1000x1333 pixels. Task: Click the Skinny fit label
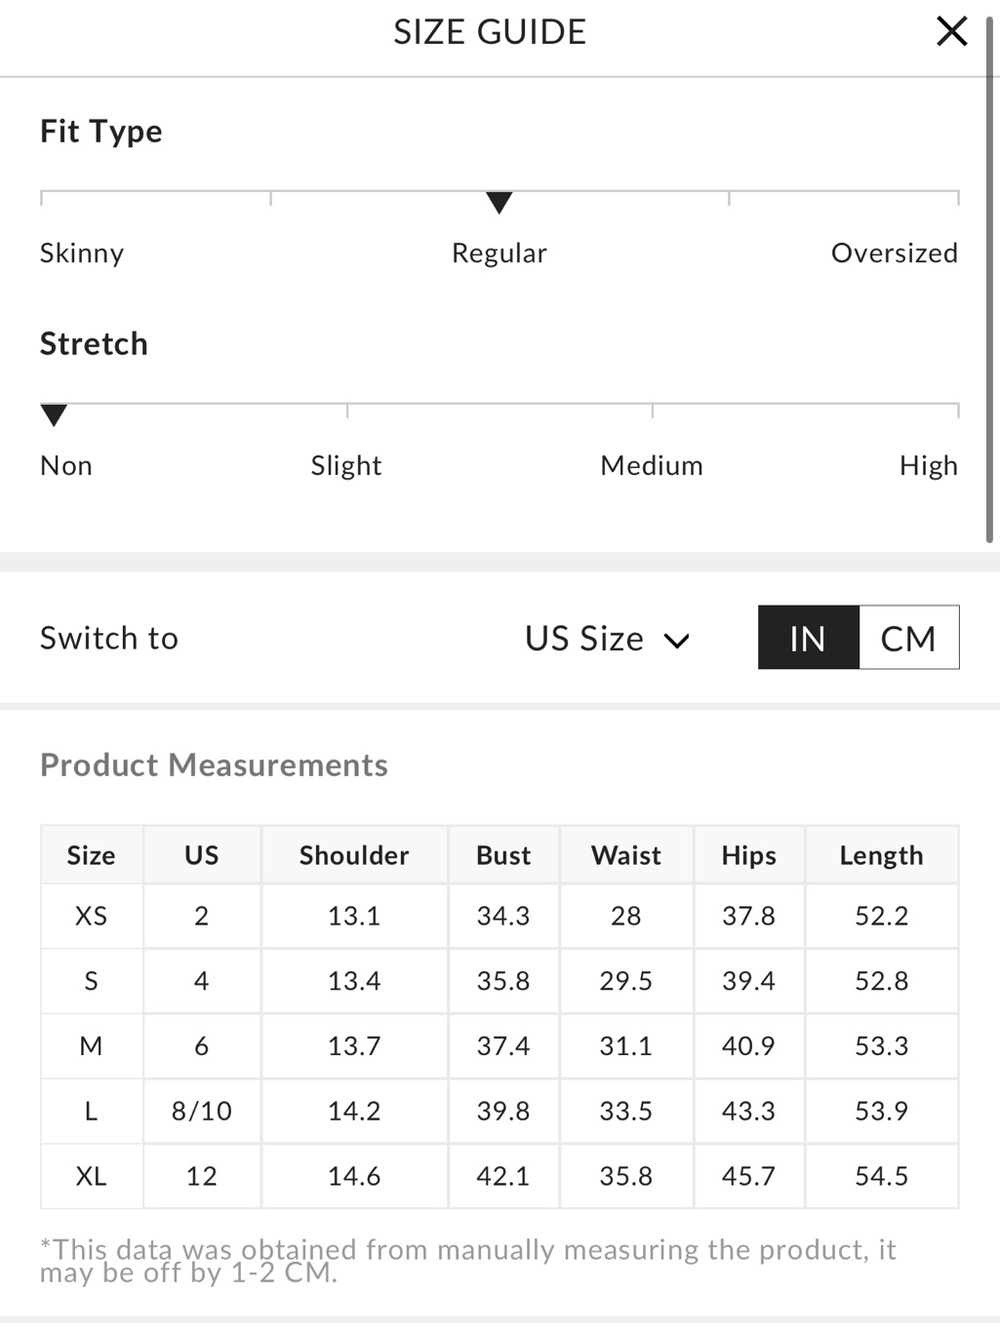82,253
